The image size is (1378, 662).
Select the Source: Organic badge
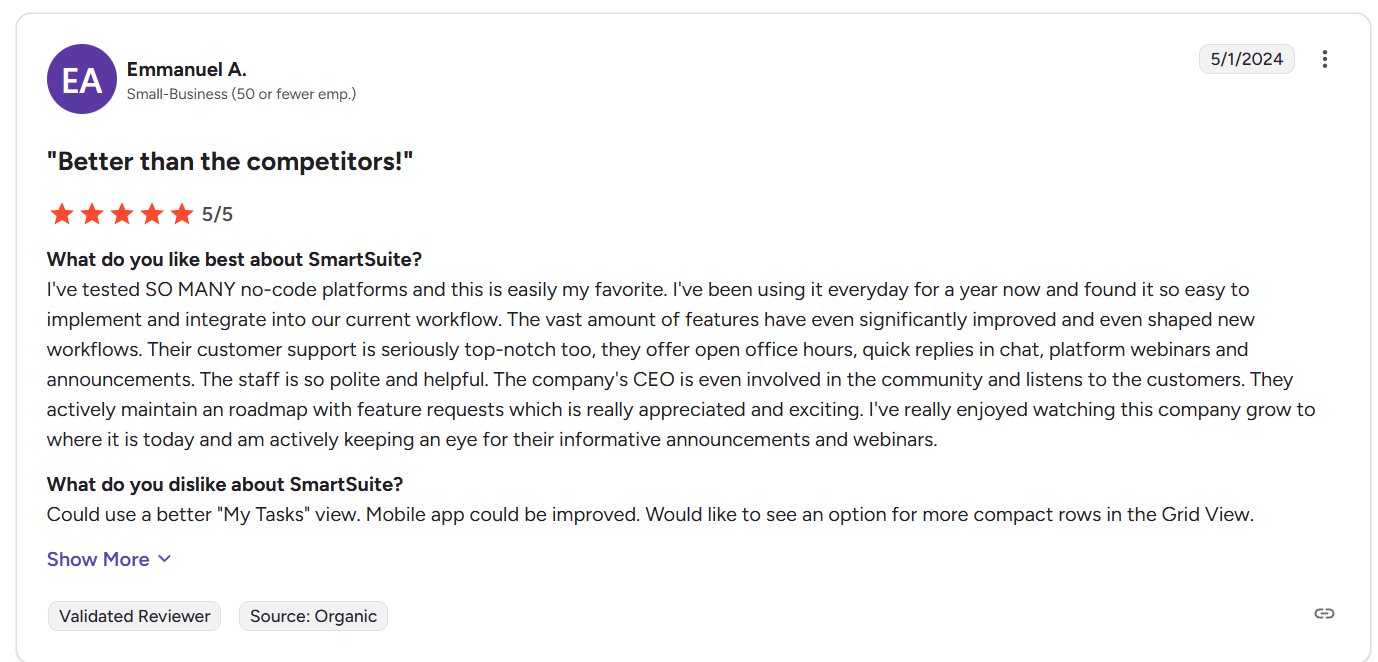[313, 616]
